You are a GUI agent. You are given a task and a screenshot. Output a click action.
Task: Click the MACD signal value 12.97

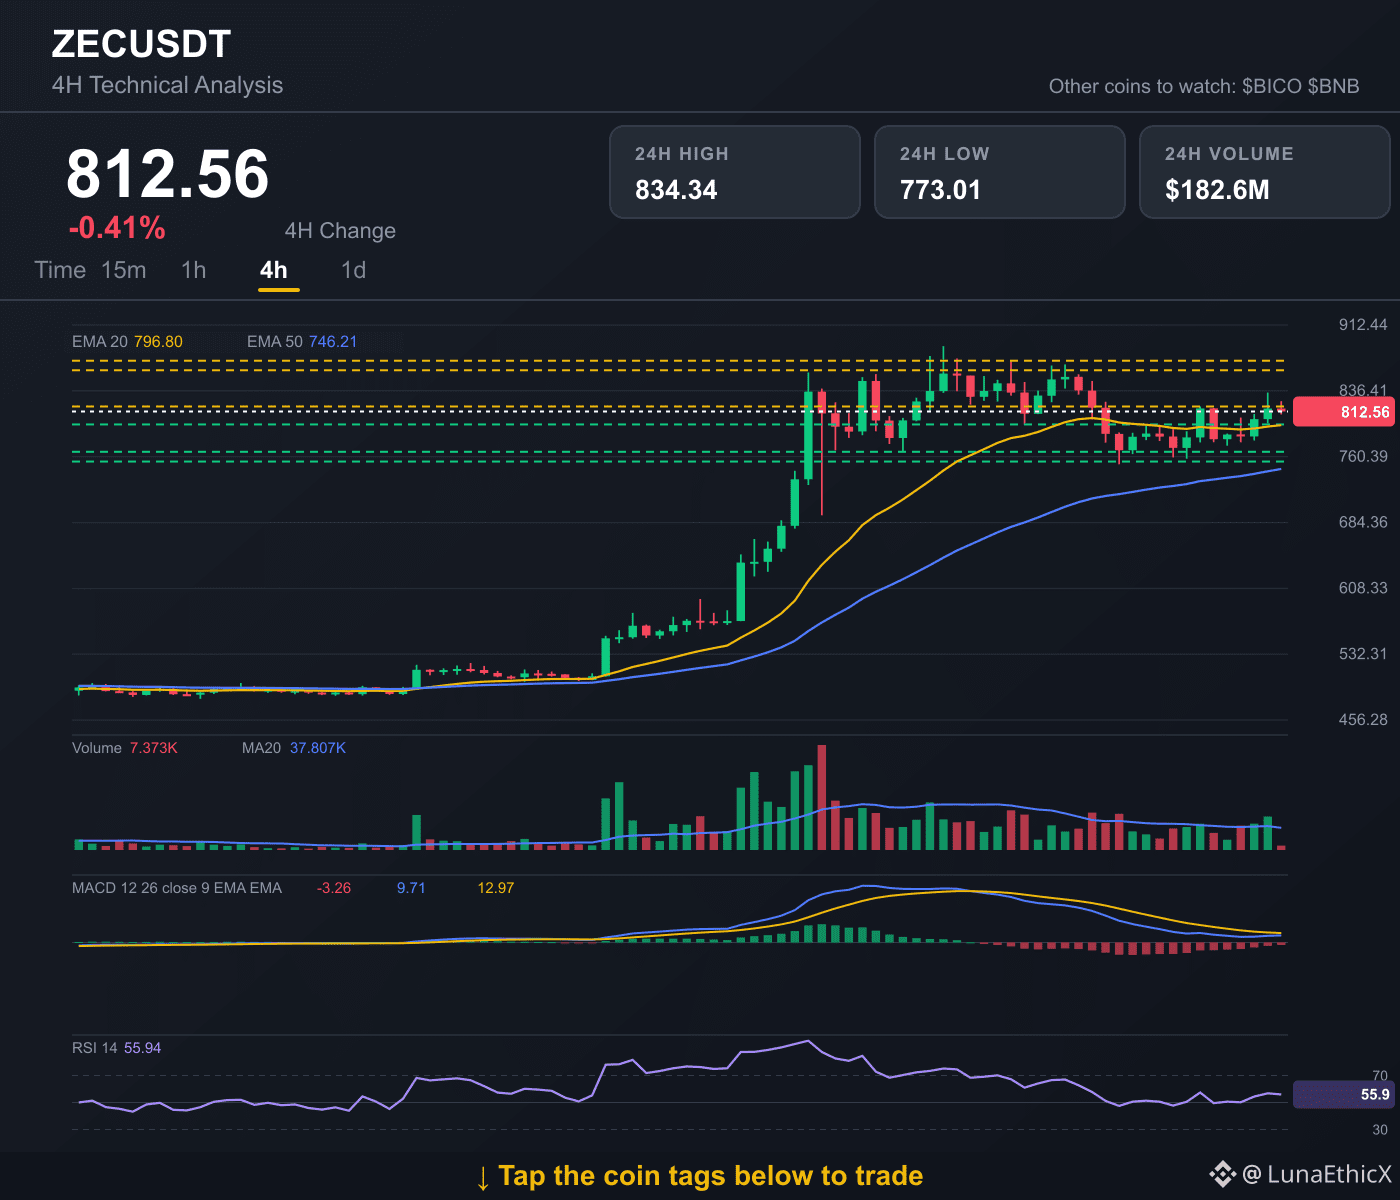[496, 888]
